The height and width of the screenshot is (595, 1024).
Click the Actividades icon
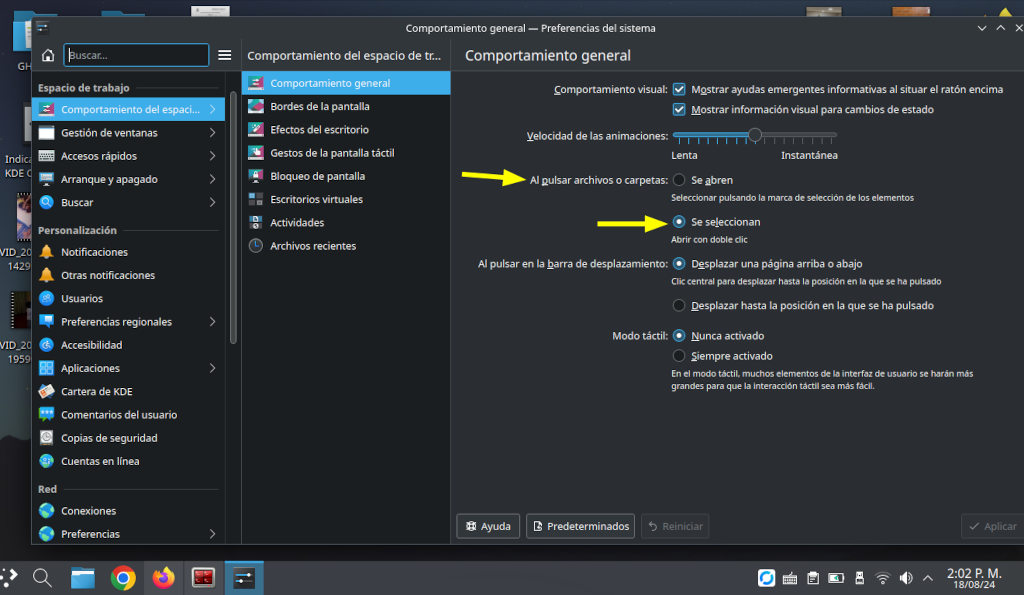(x=256, y=223)
